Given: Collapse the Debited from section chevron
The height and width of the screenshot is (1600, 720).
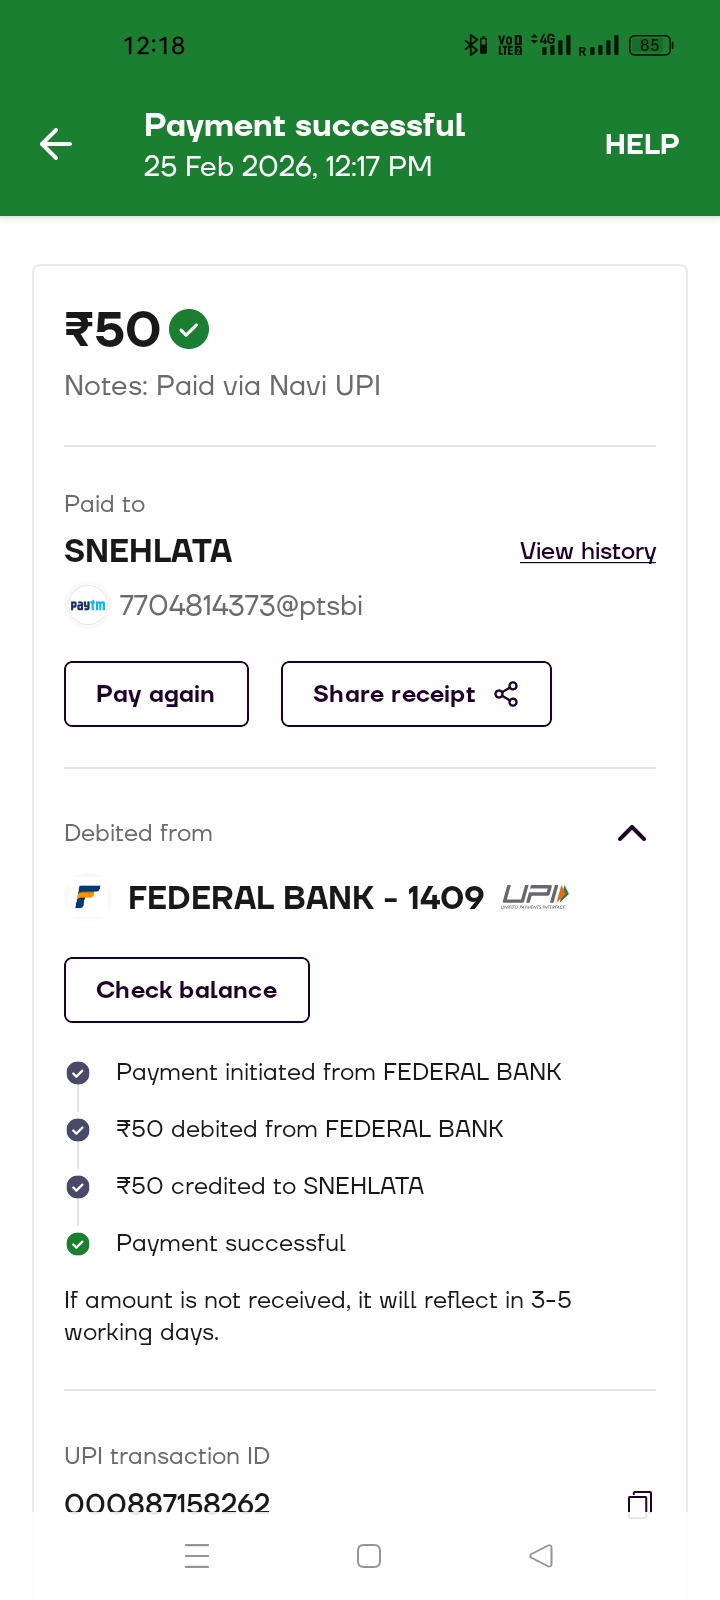Looking at the screenshot, I should pos(632,833).
